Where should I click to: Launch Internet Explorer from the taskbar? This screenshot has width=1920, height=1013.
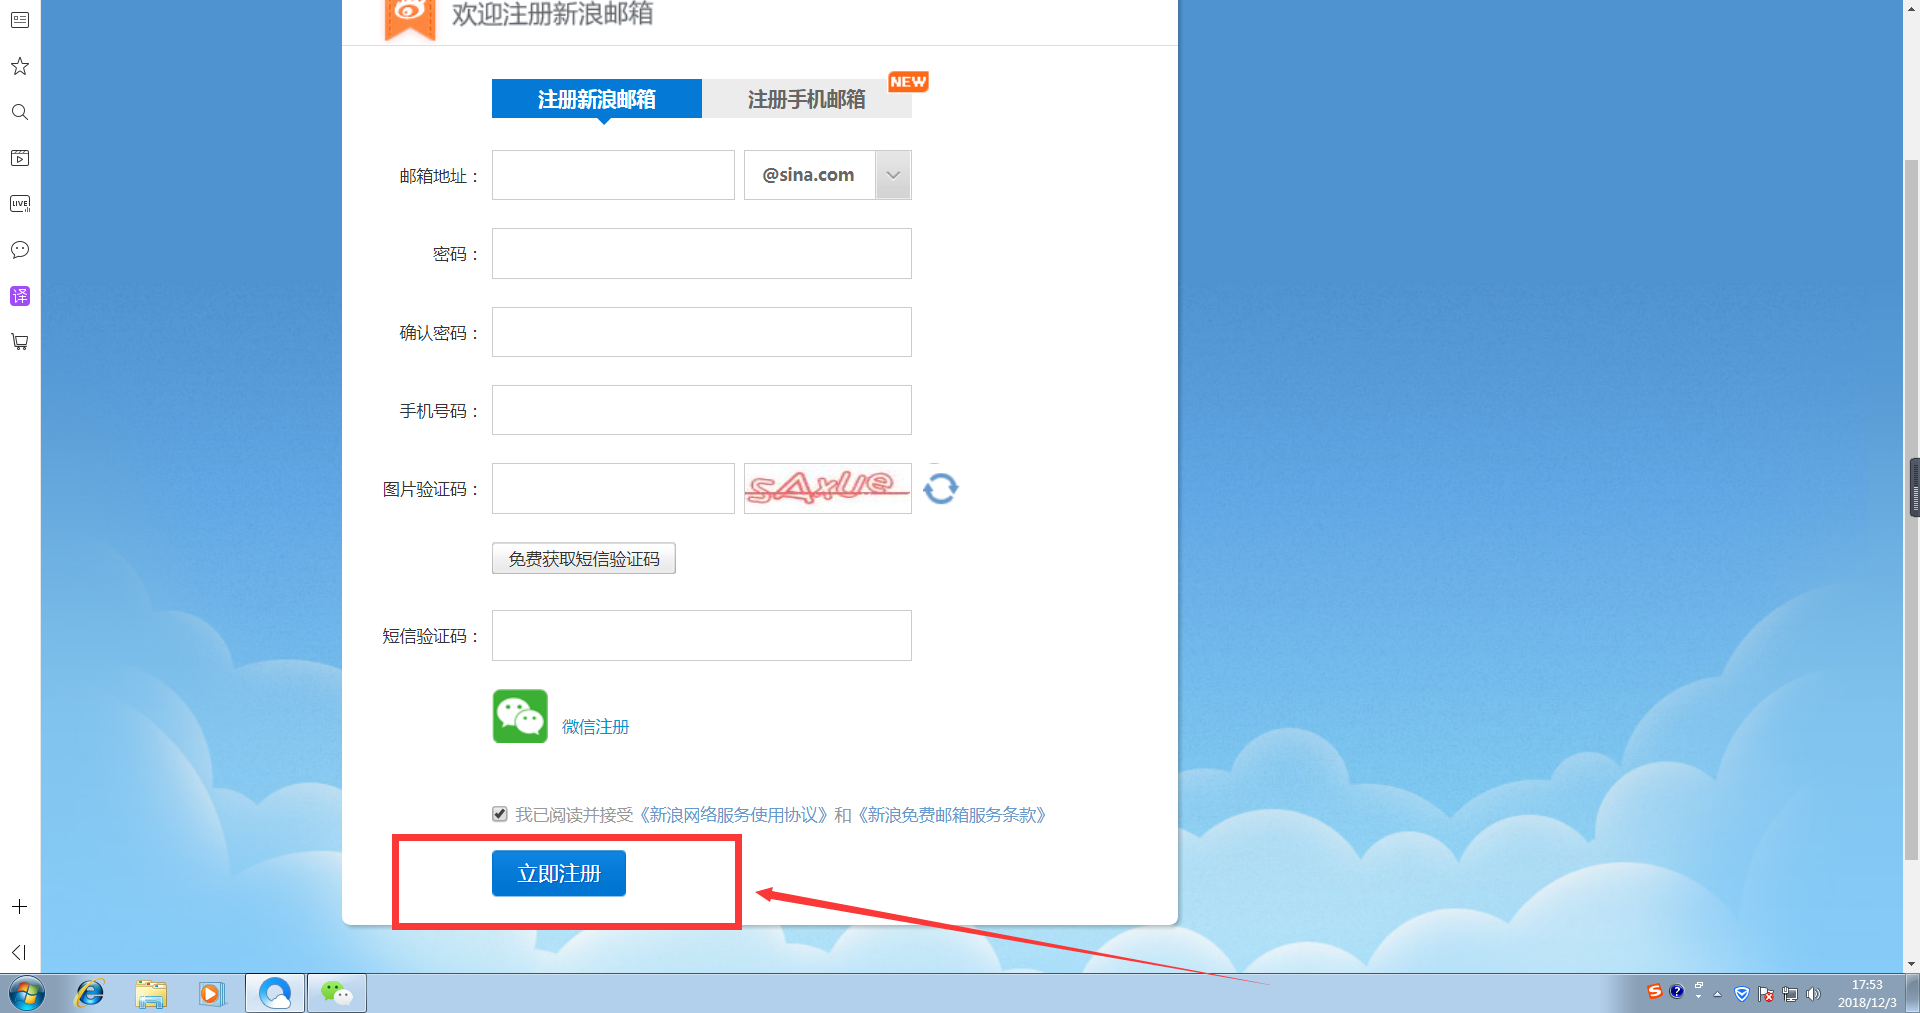click(90, 993)
